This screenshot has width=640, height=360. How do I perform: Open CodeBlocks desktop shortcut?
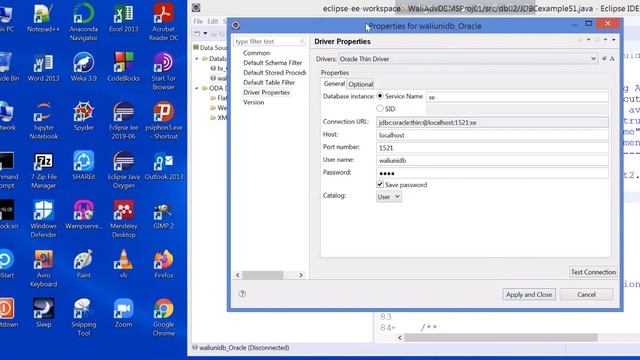tap(123, 67)
